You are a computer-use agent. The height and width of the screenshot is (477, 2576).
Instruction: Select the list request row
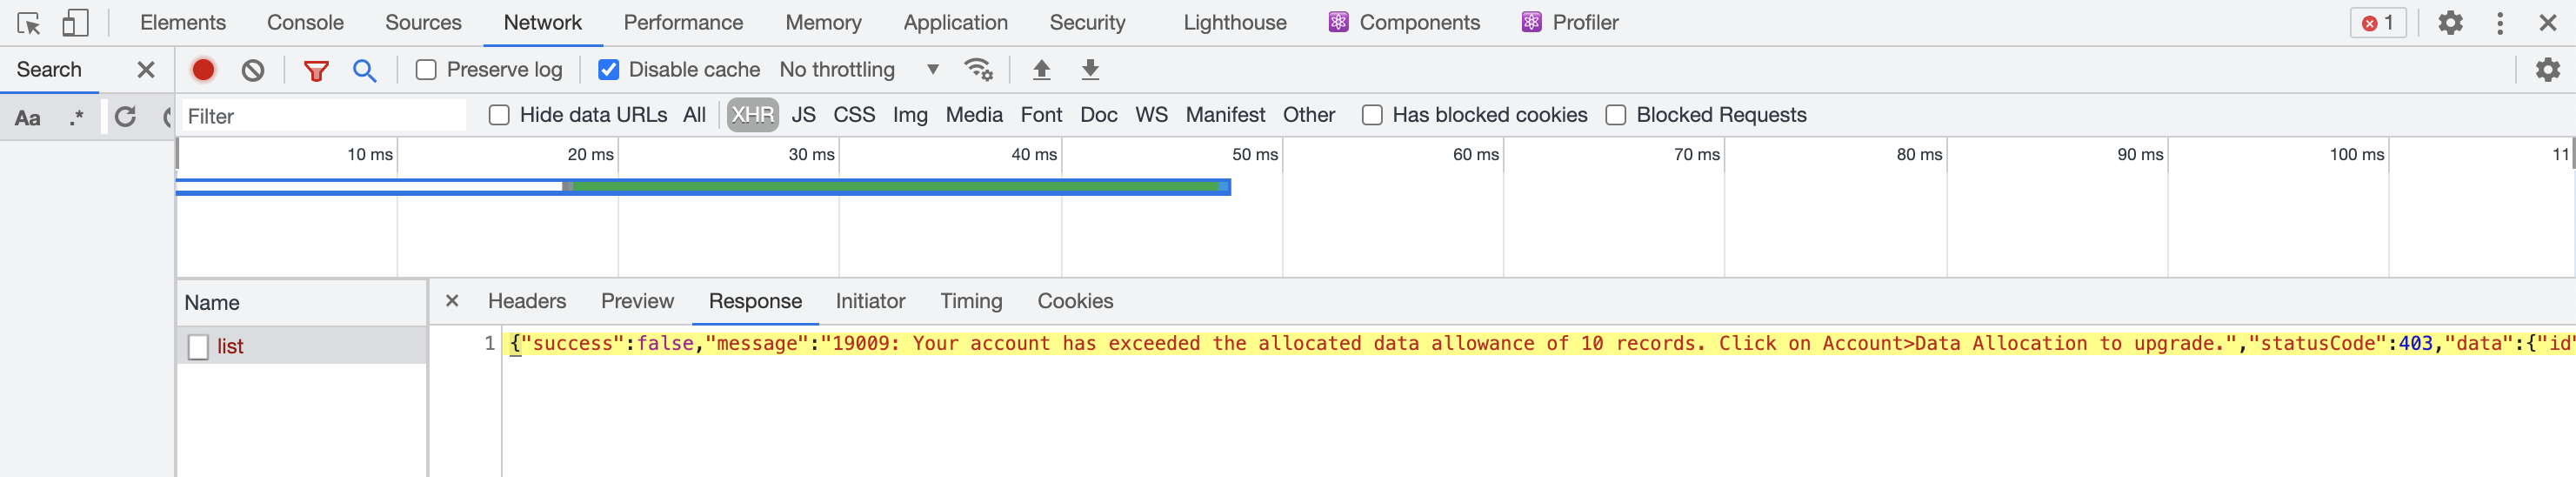point(231,346)
